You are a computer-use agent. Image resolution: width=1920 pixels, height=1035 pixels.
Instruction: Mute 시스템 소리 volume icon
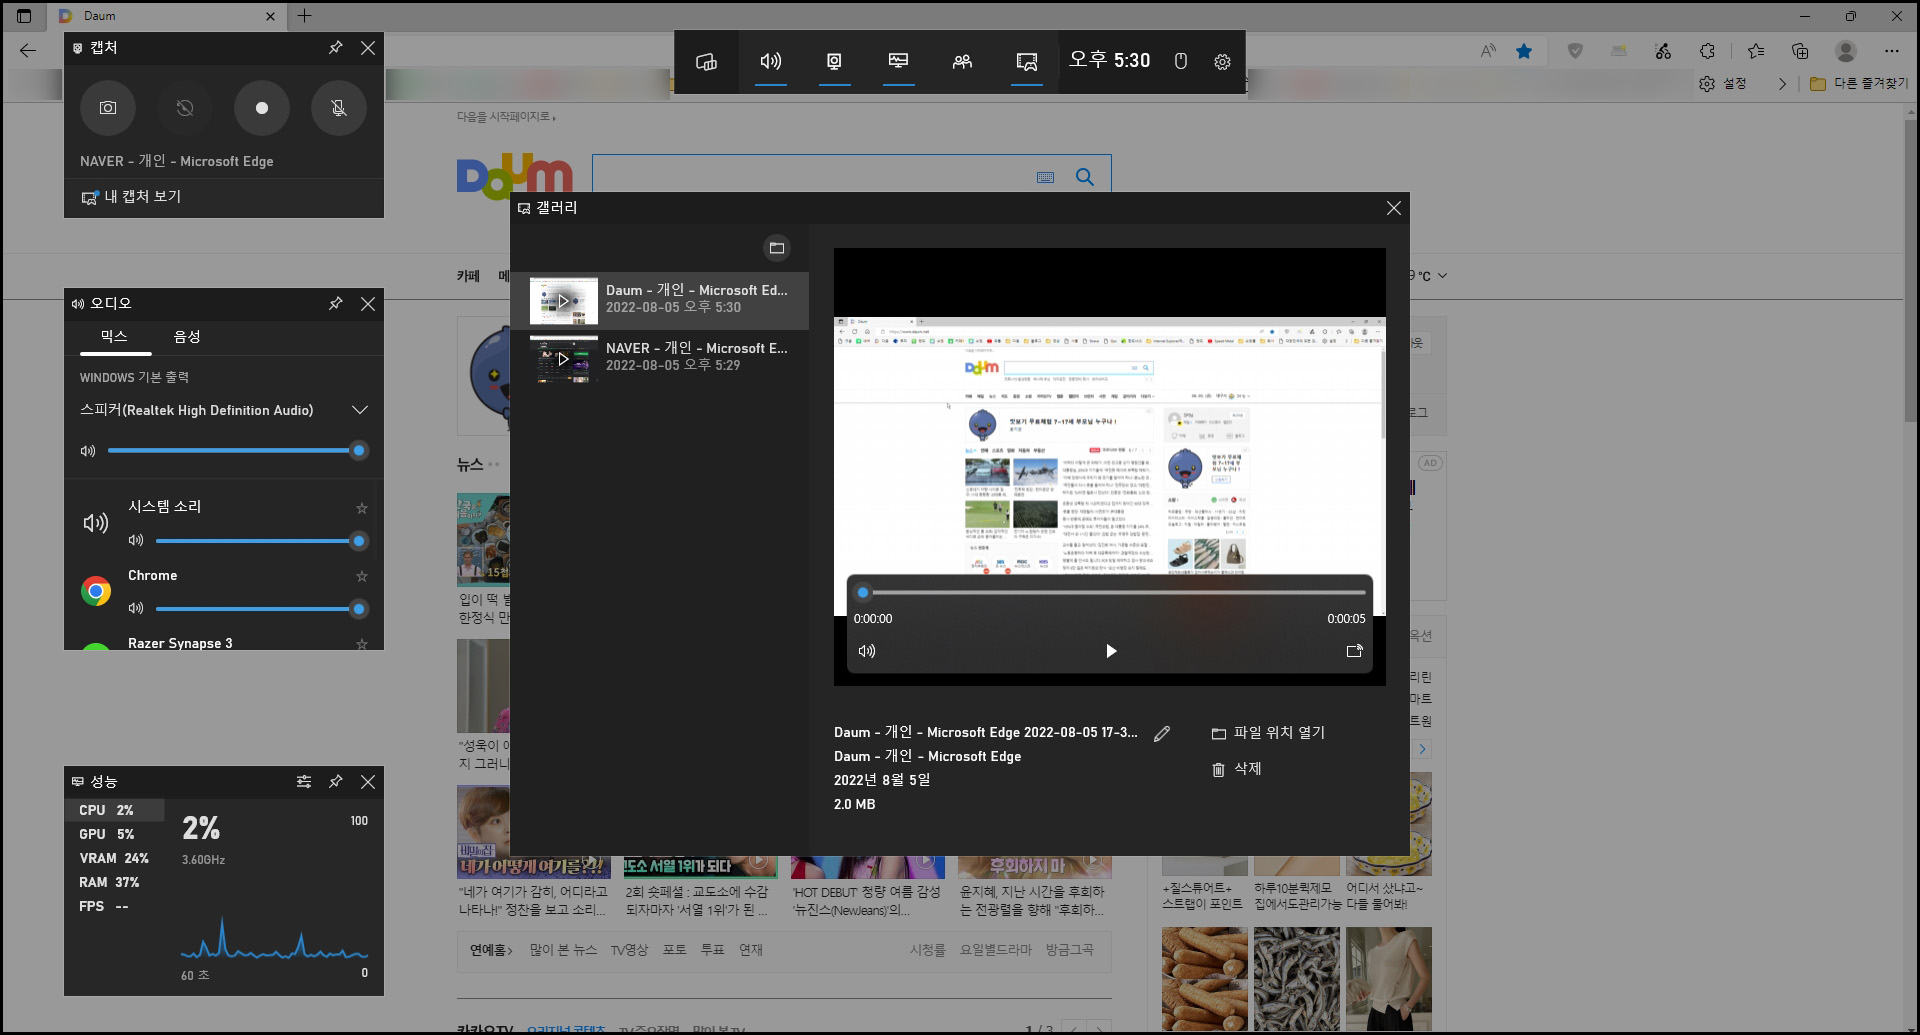point(136,541)
